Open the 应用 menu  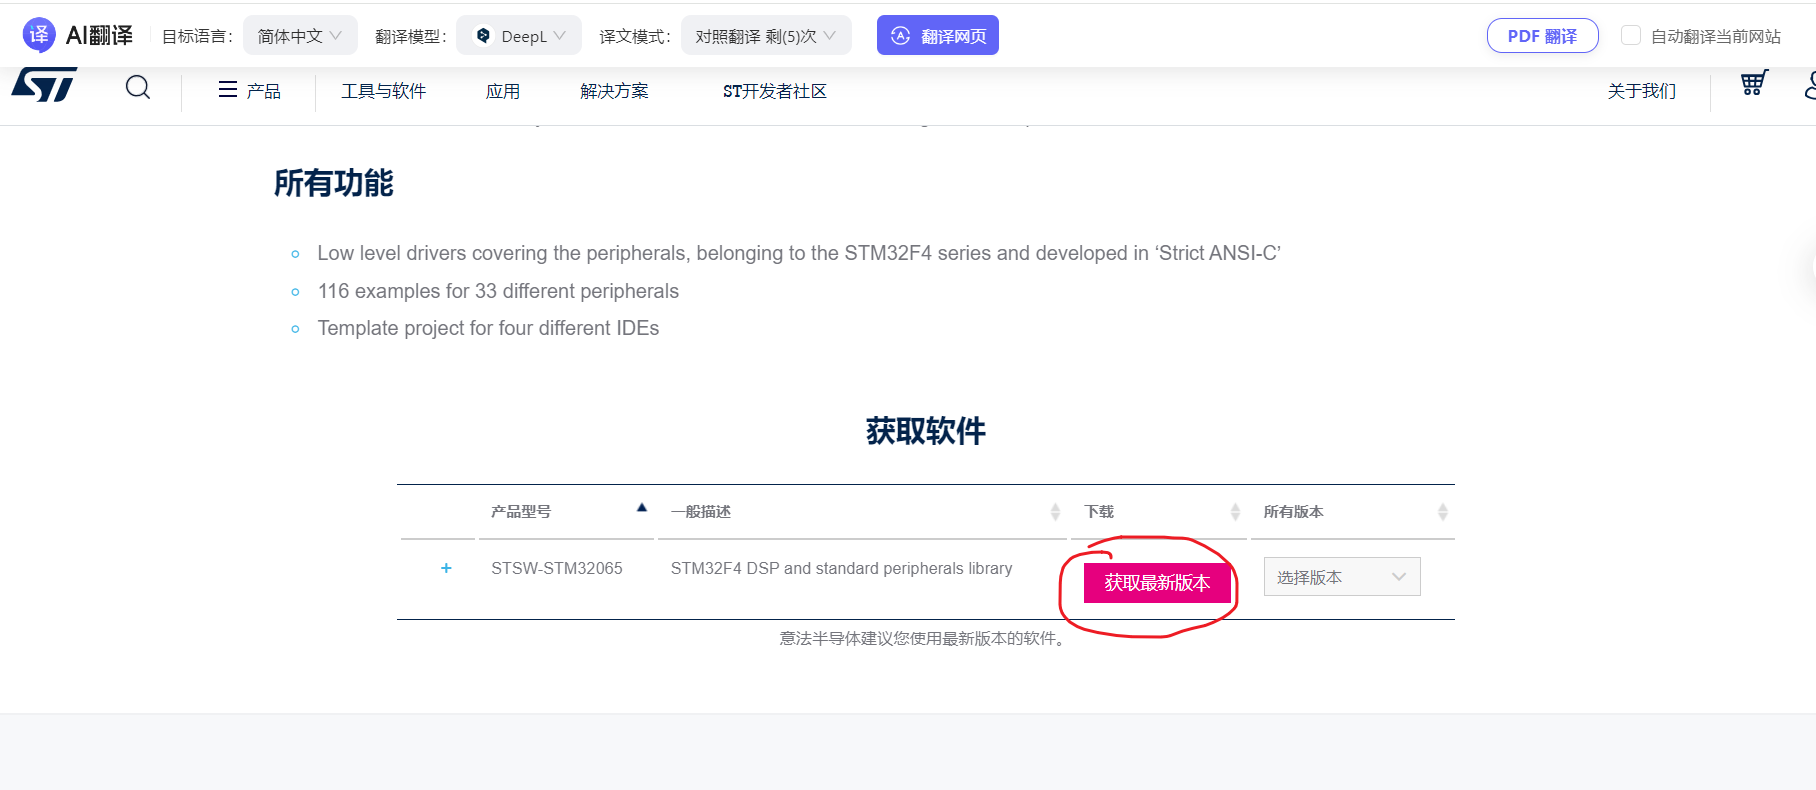(x=503, y=91)
